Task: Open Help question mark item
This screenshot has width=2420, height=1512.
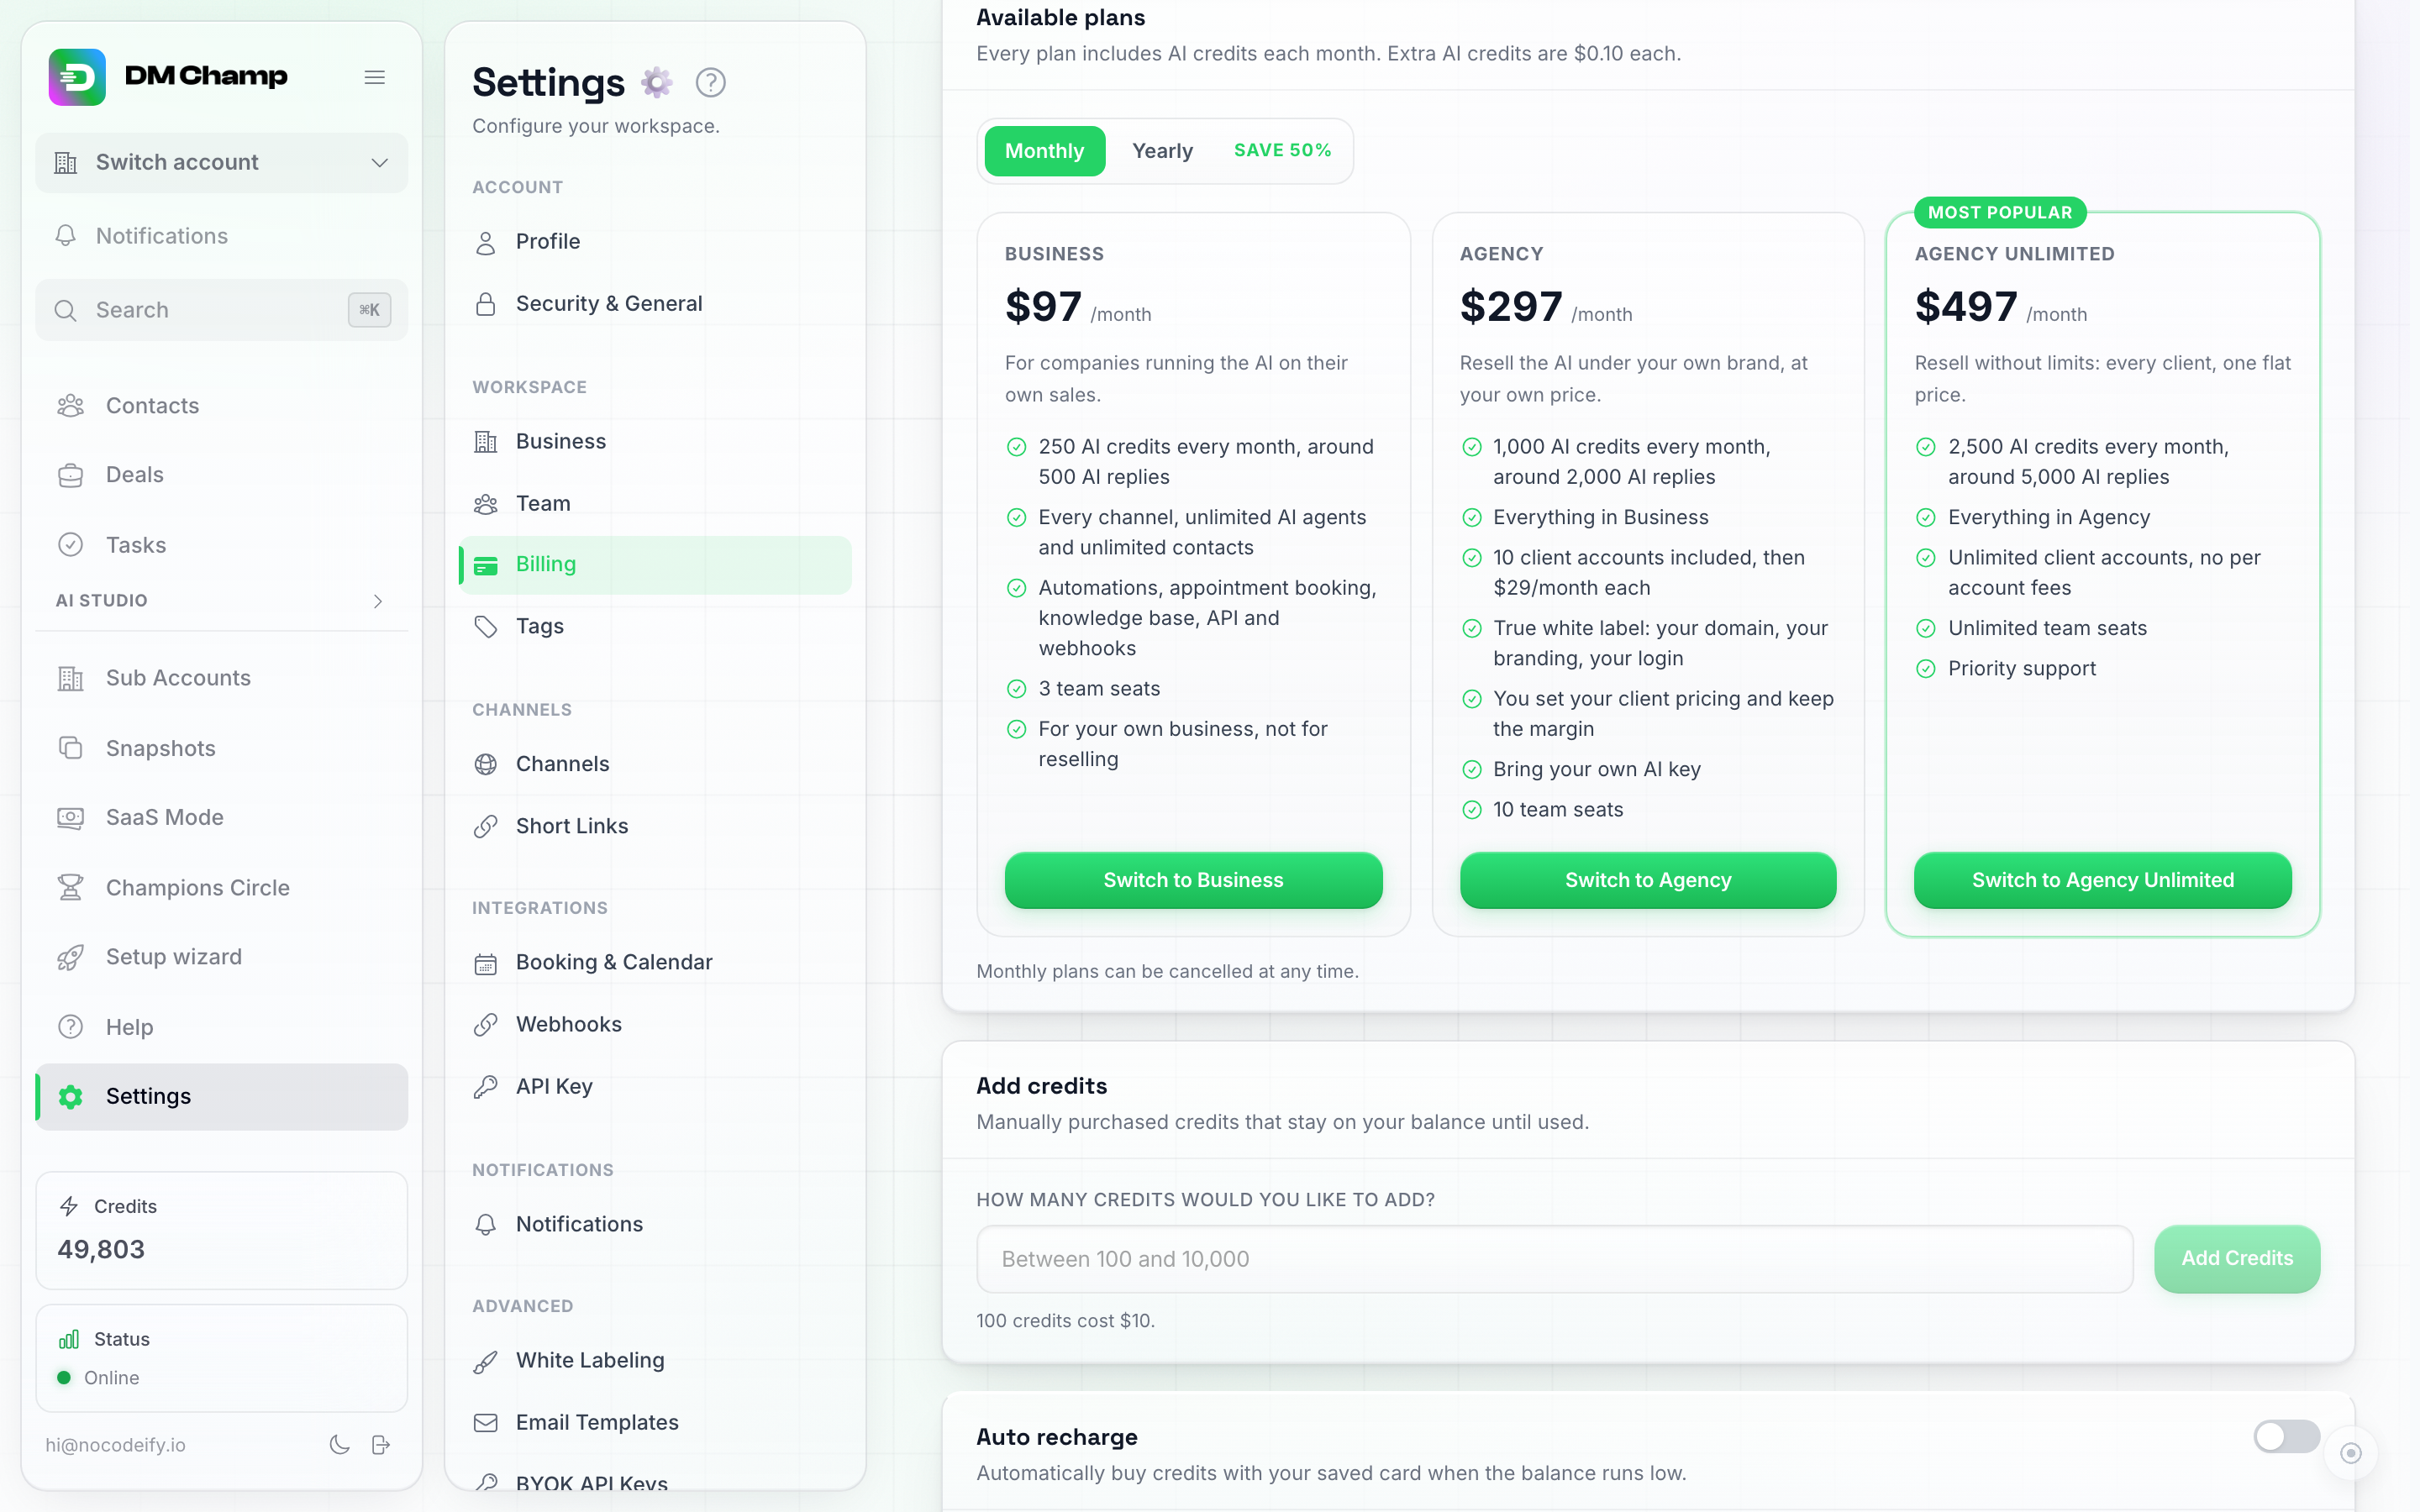Action: 221,1027
